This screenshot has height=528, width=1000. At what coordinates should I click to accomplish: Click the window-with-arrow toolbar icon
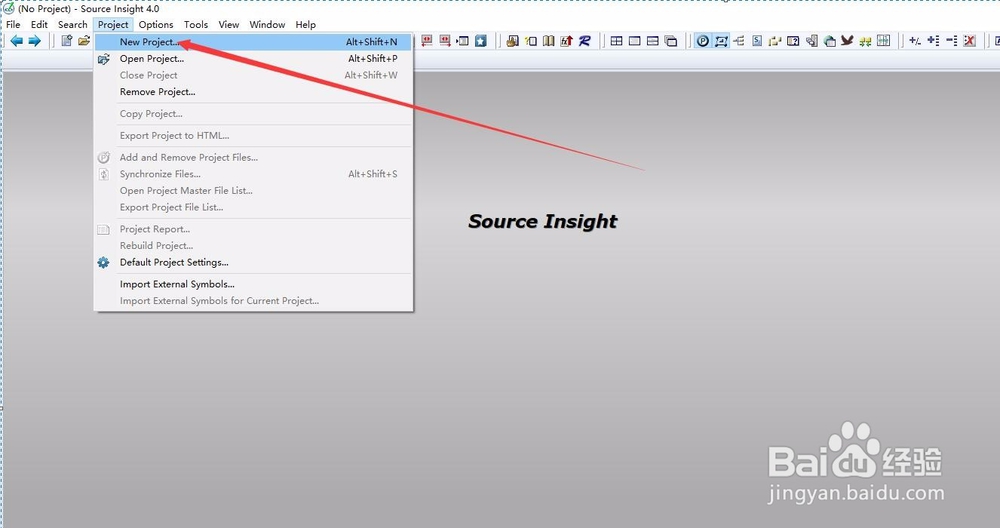pos(463,41)
